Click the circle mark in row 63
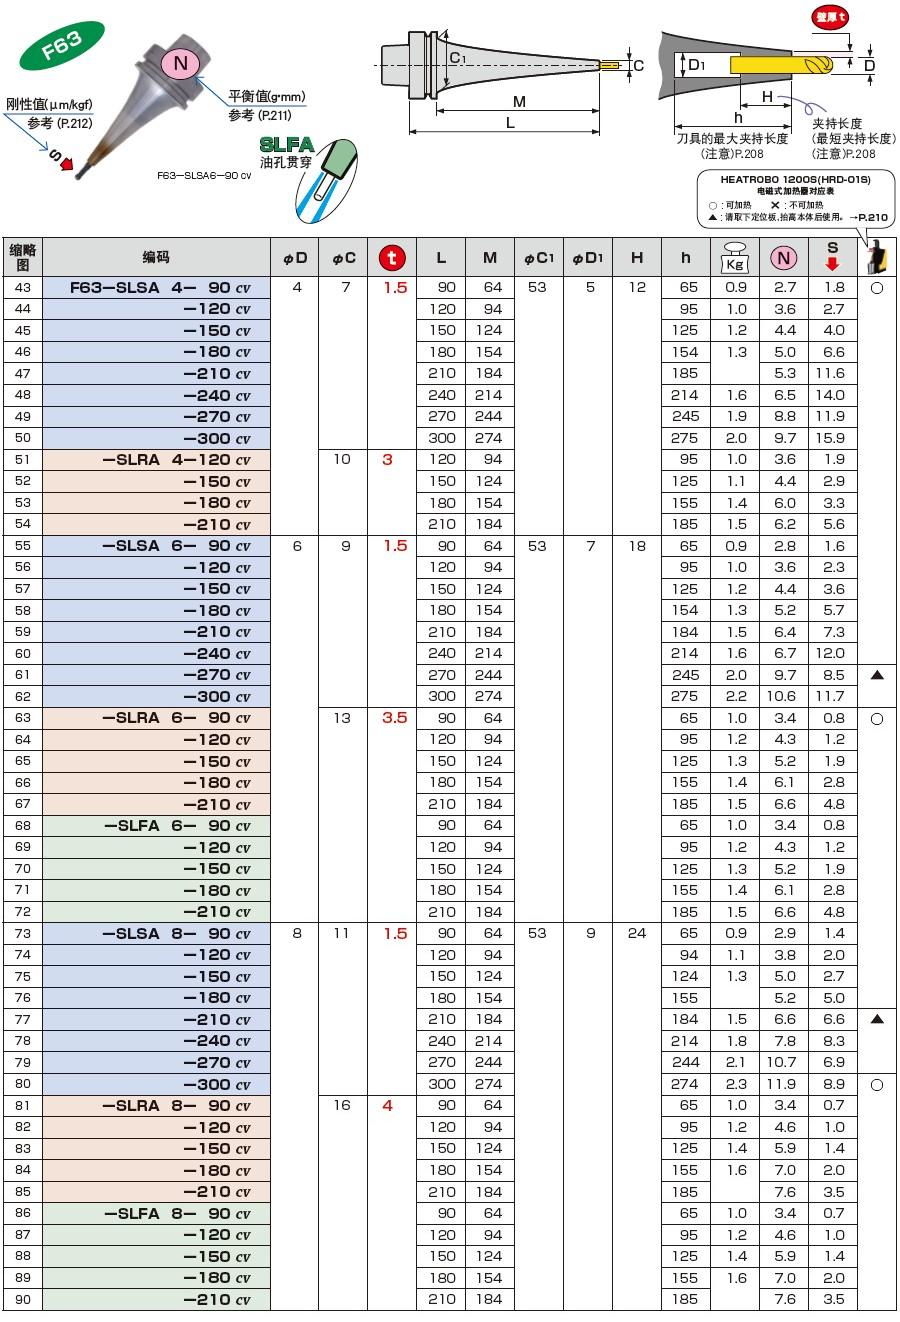This screenshot has width=900, height=1322. point(877,718)
